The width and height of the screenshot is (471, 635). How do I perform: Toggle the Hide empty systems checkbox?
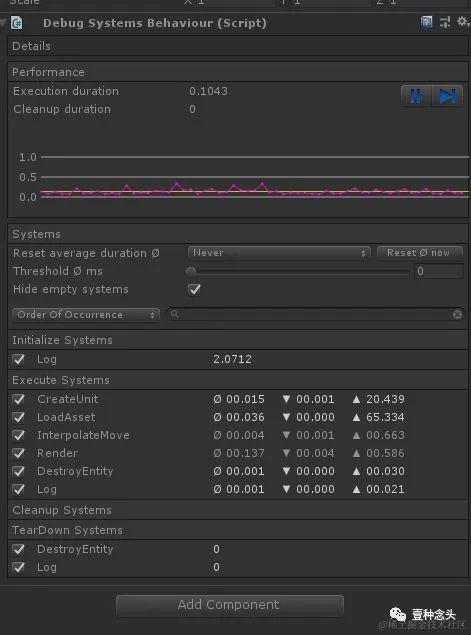point(194,290)
